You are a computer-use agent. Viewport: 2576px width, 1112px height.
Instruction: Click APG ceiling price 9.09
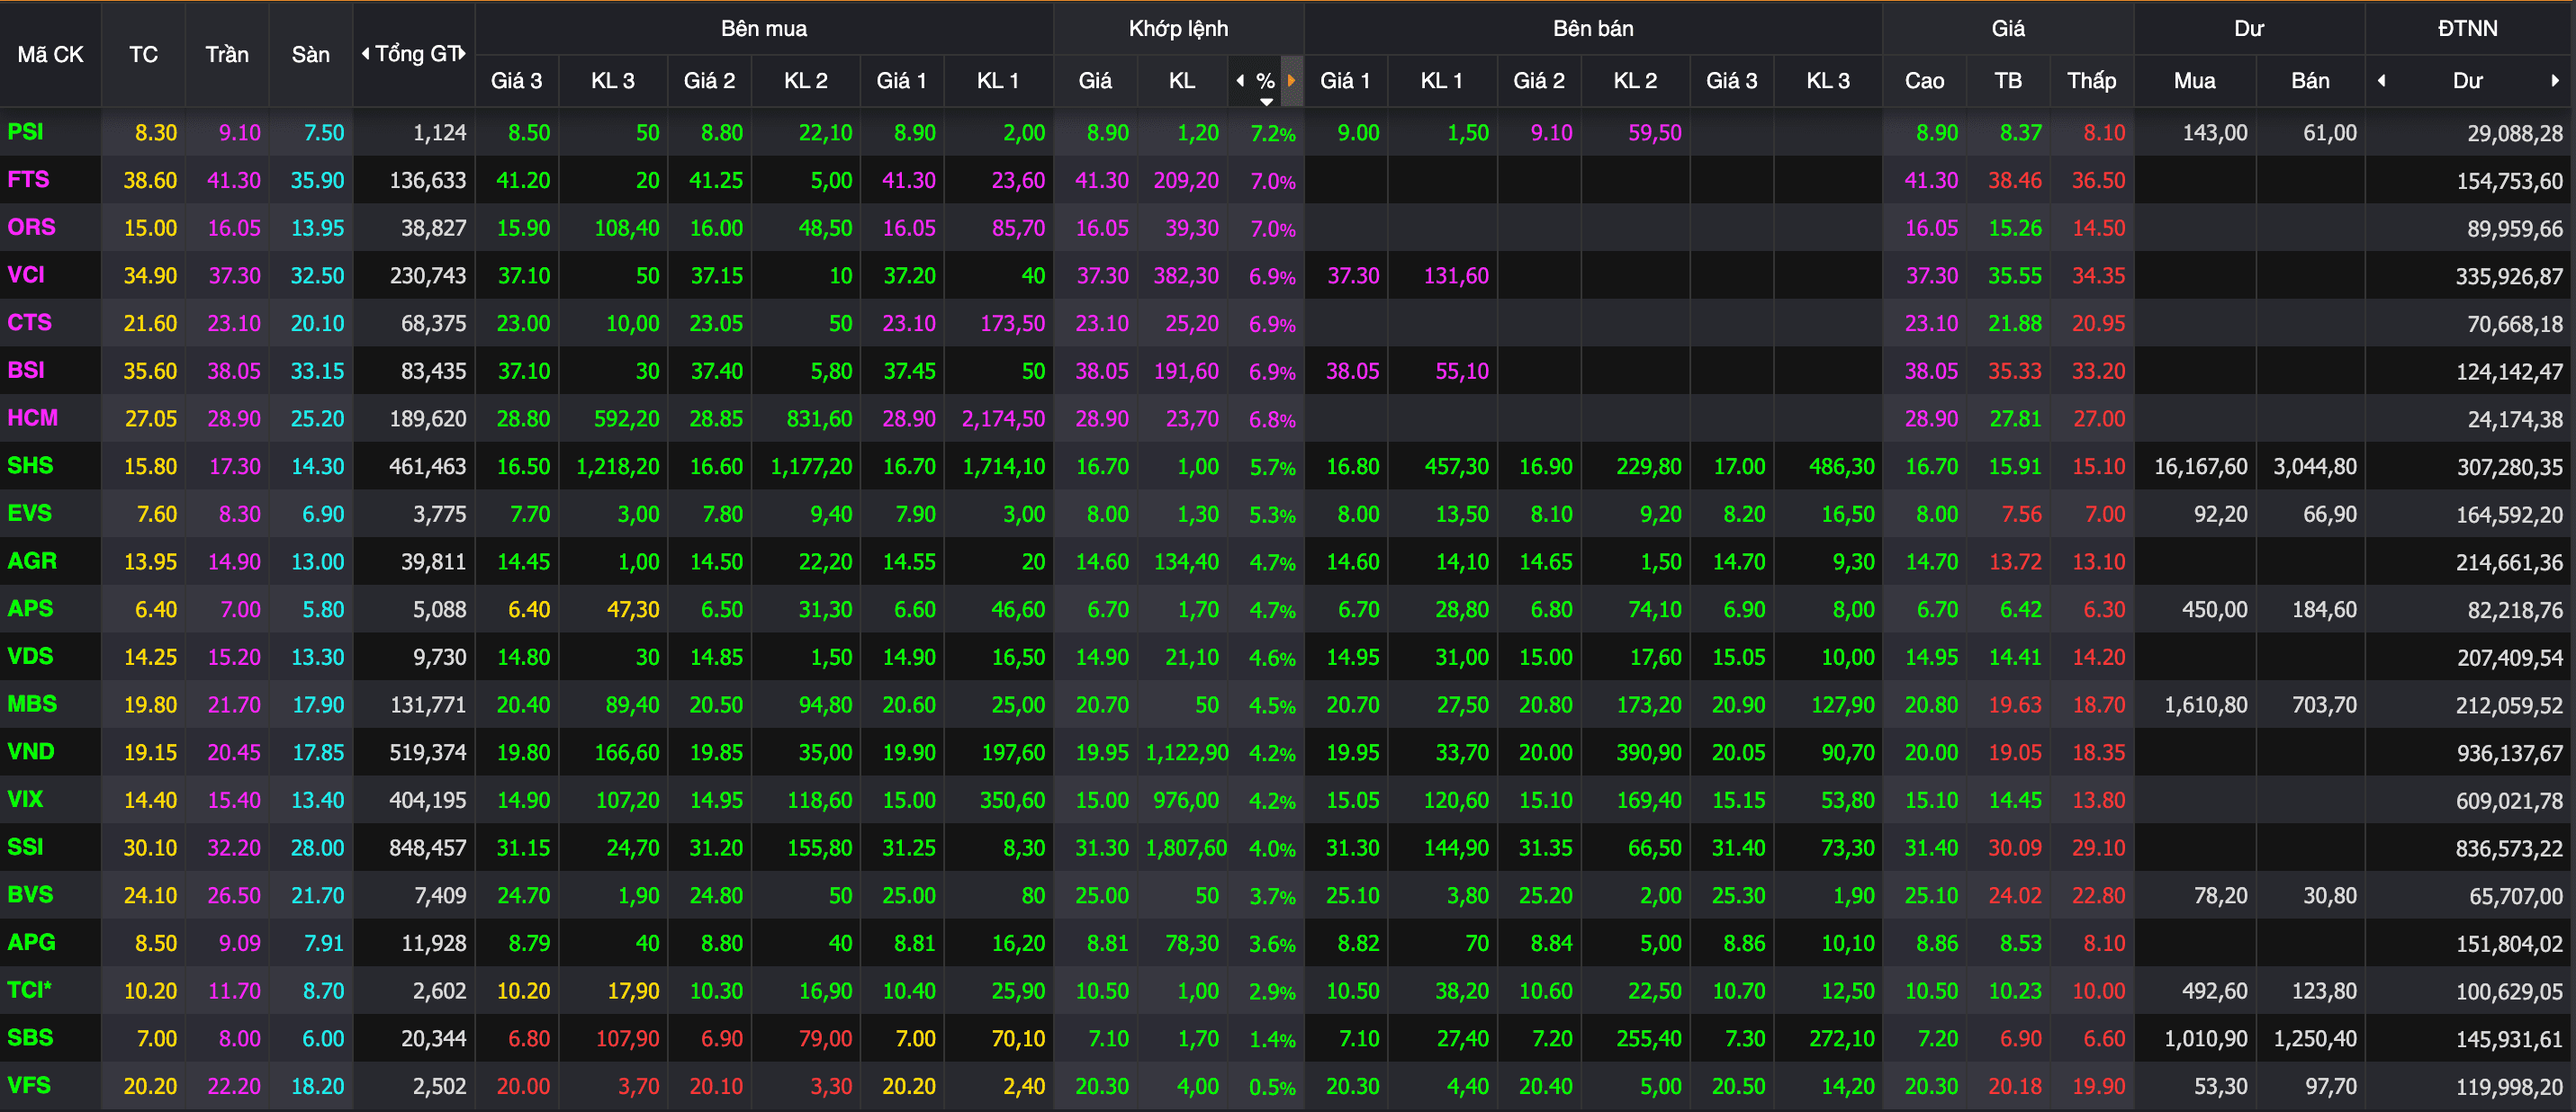(x=240, y=943)
